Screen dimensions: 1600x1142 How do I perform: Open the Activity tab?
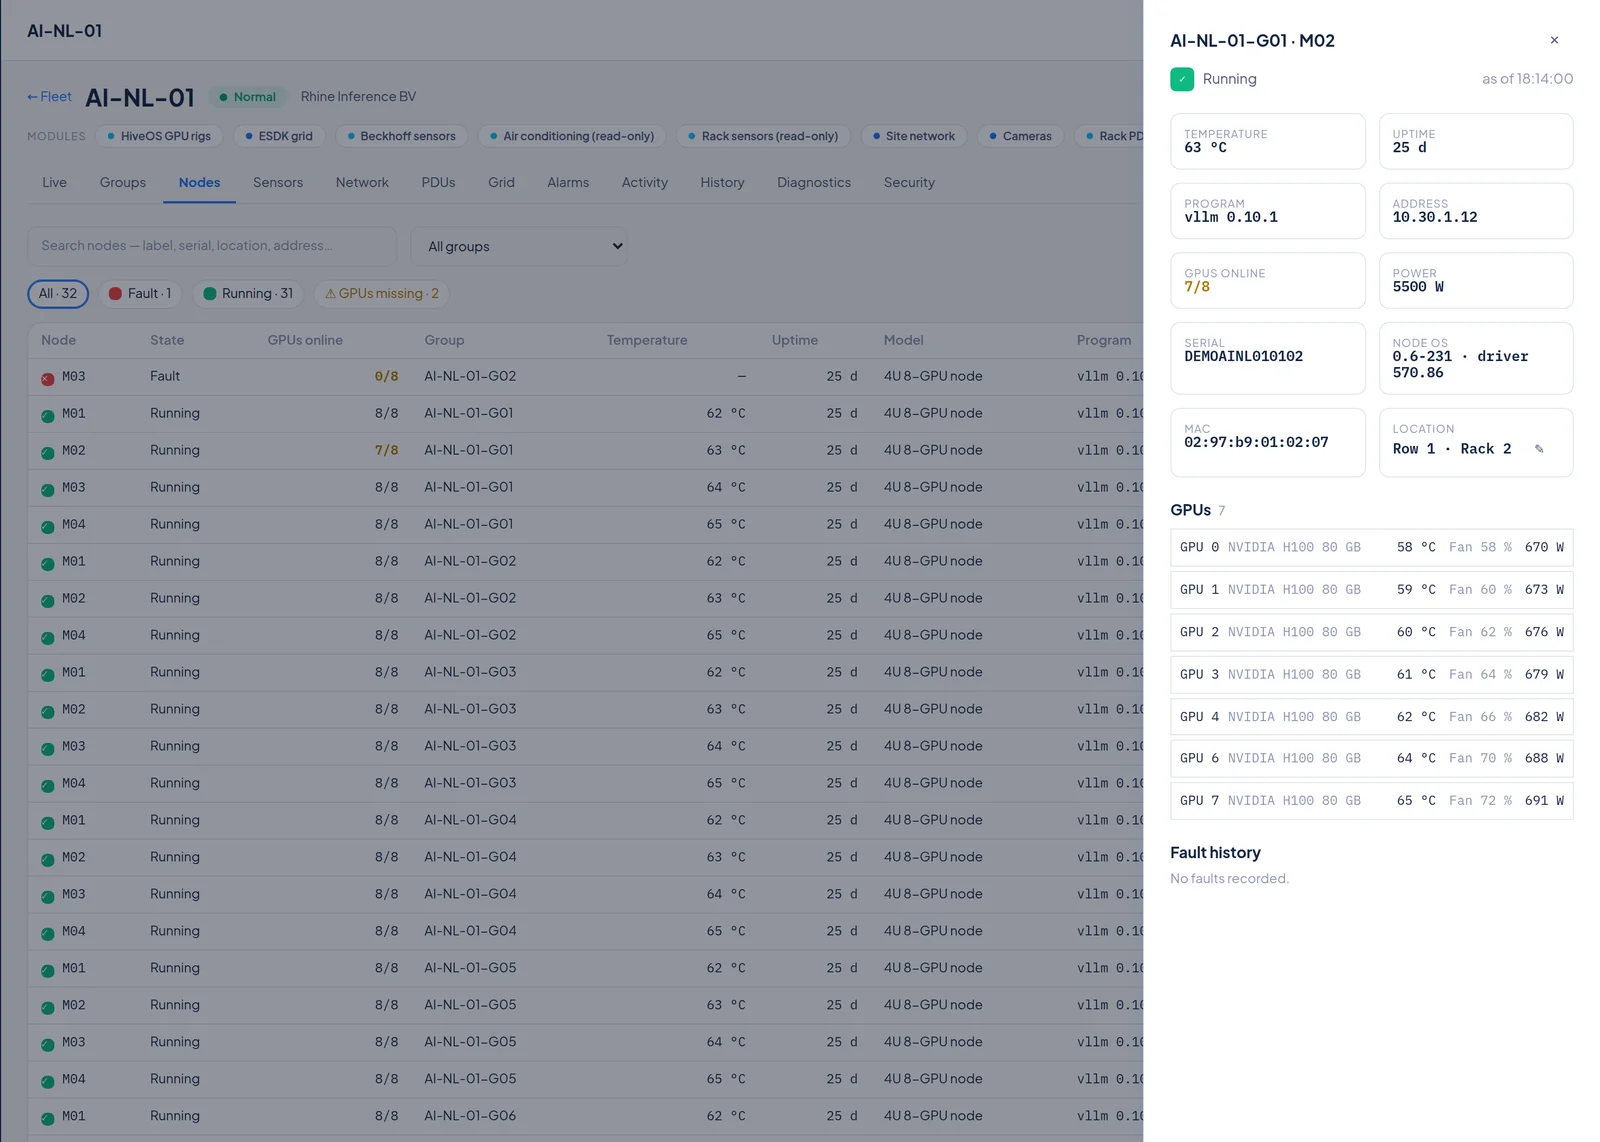coord(645,183)
